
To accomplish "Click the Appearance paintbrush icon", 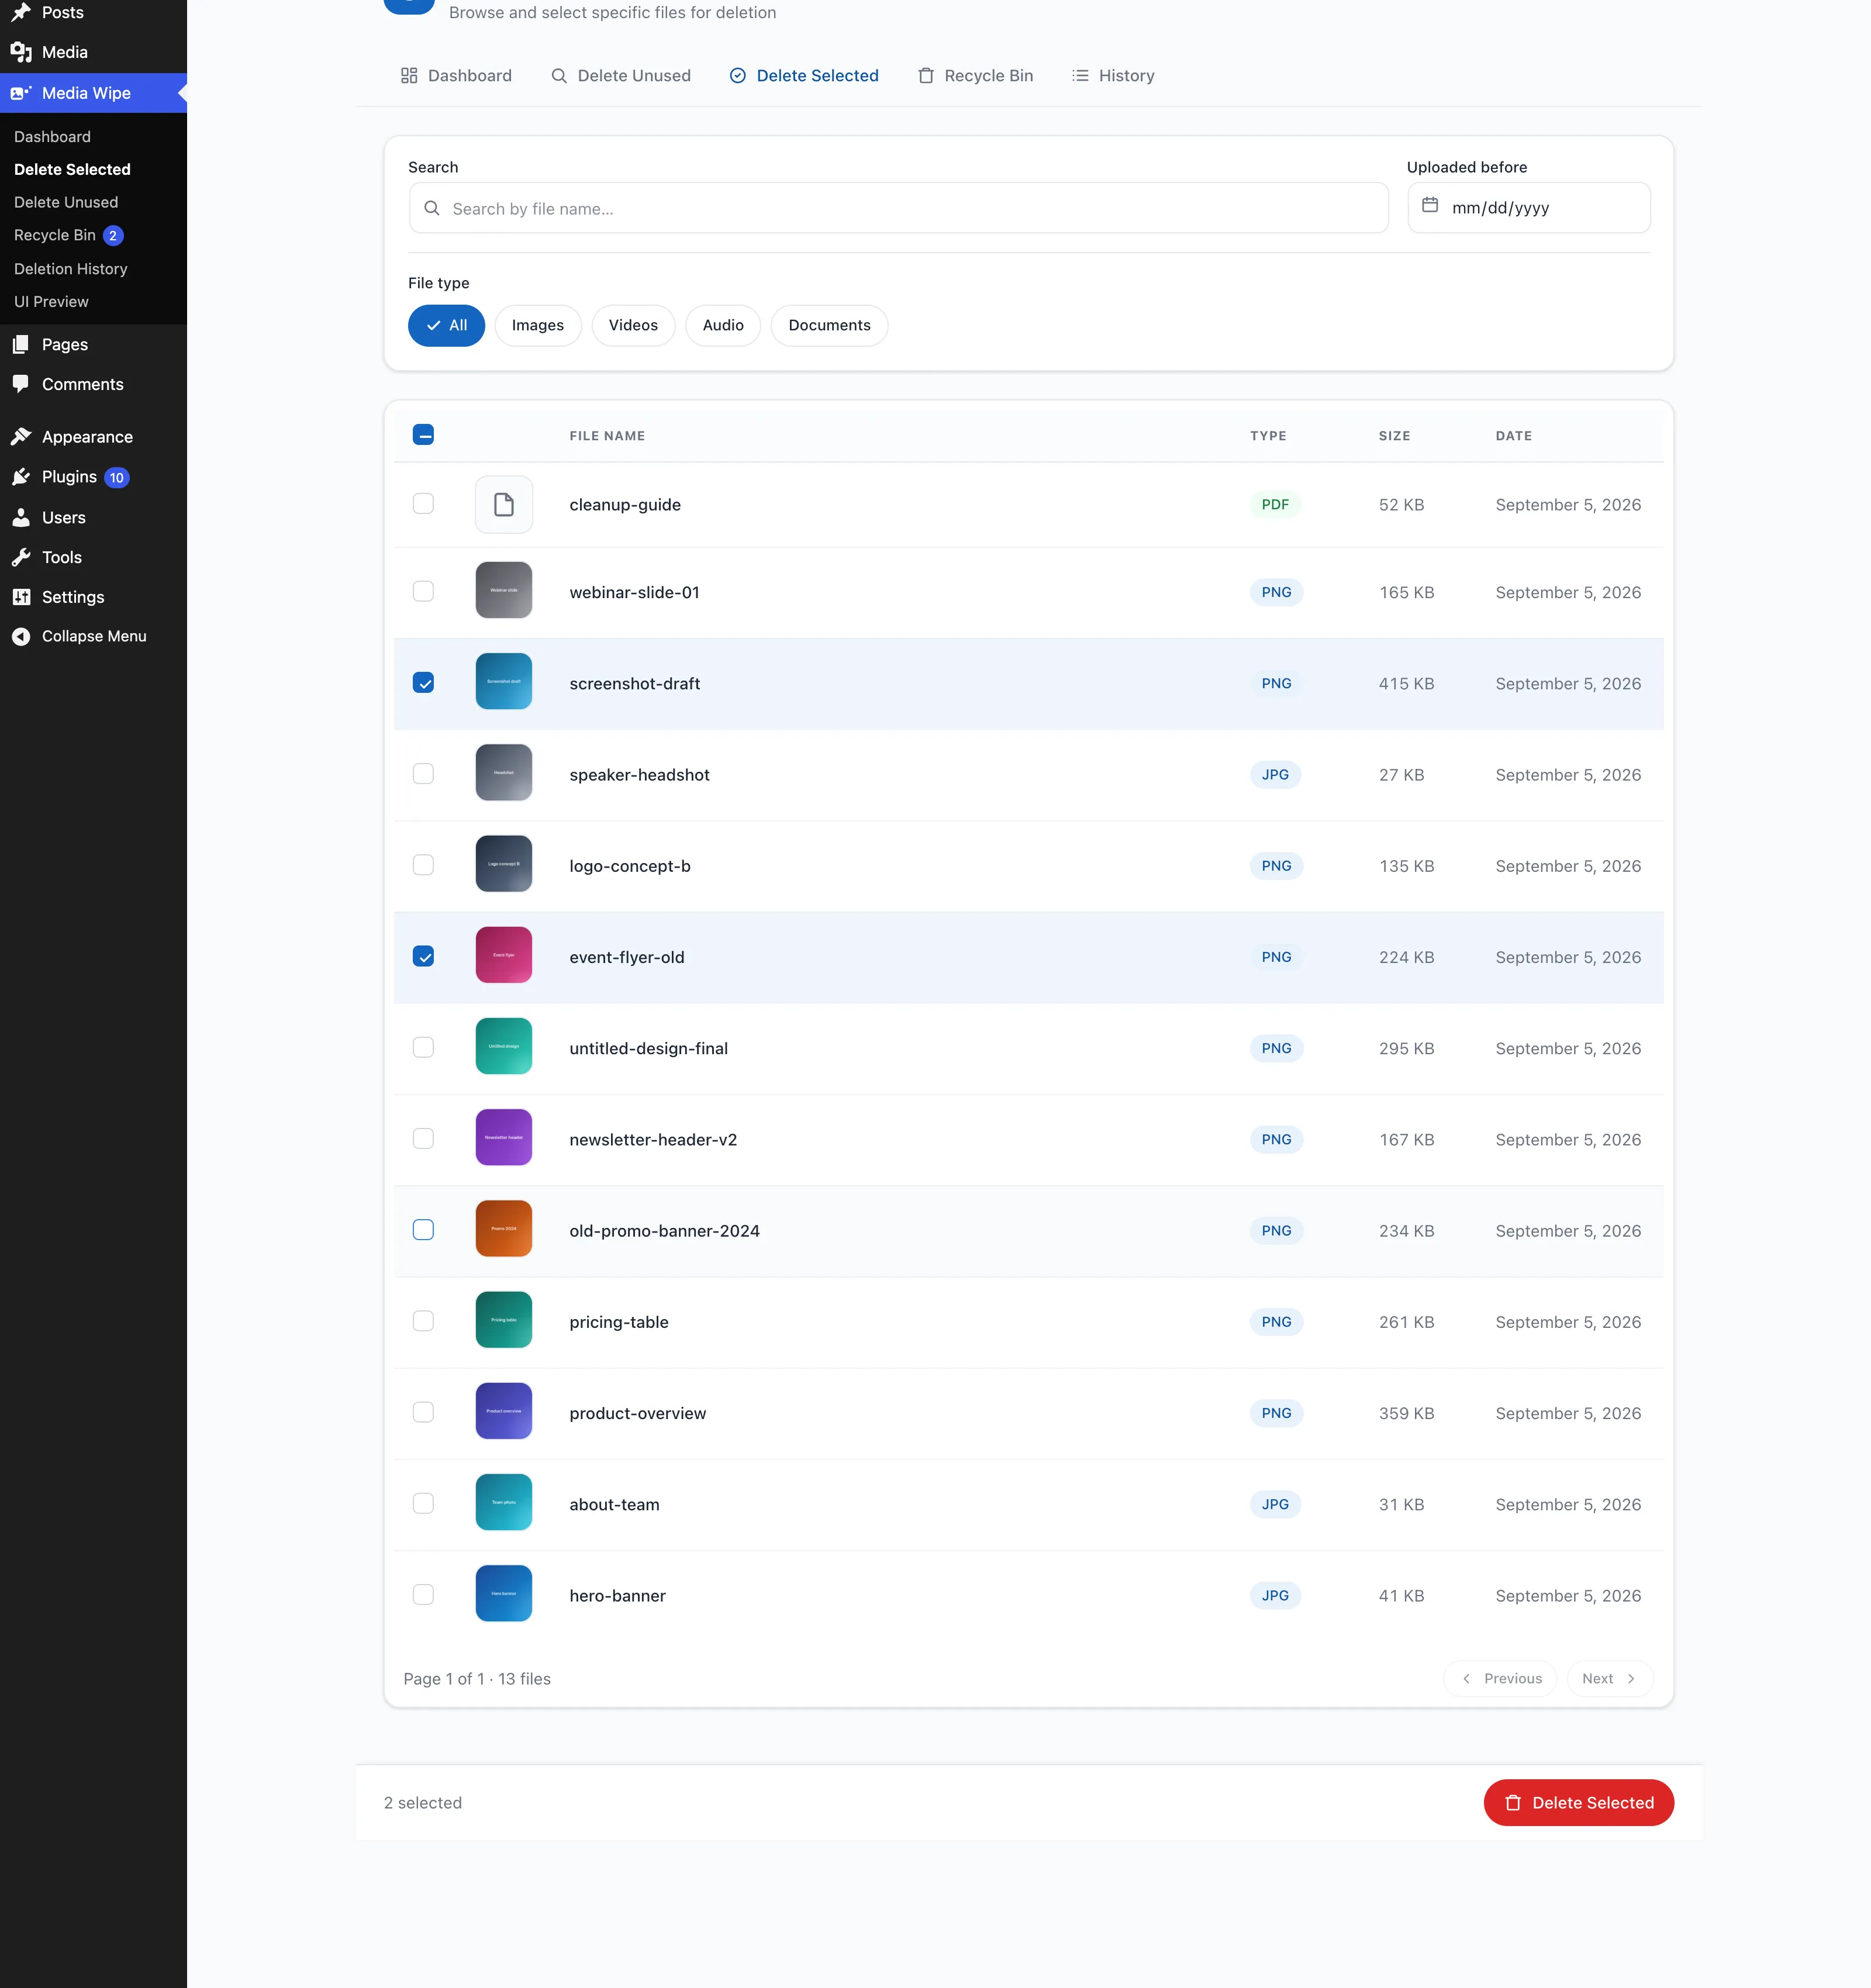I will point(21,436).
